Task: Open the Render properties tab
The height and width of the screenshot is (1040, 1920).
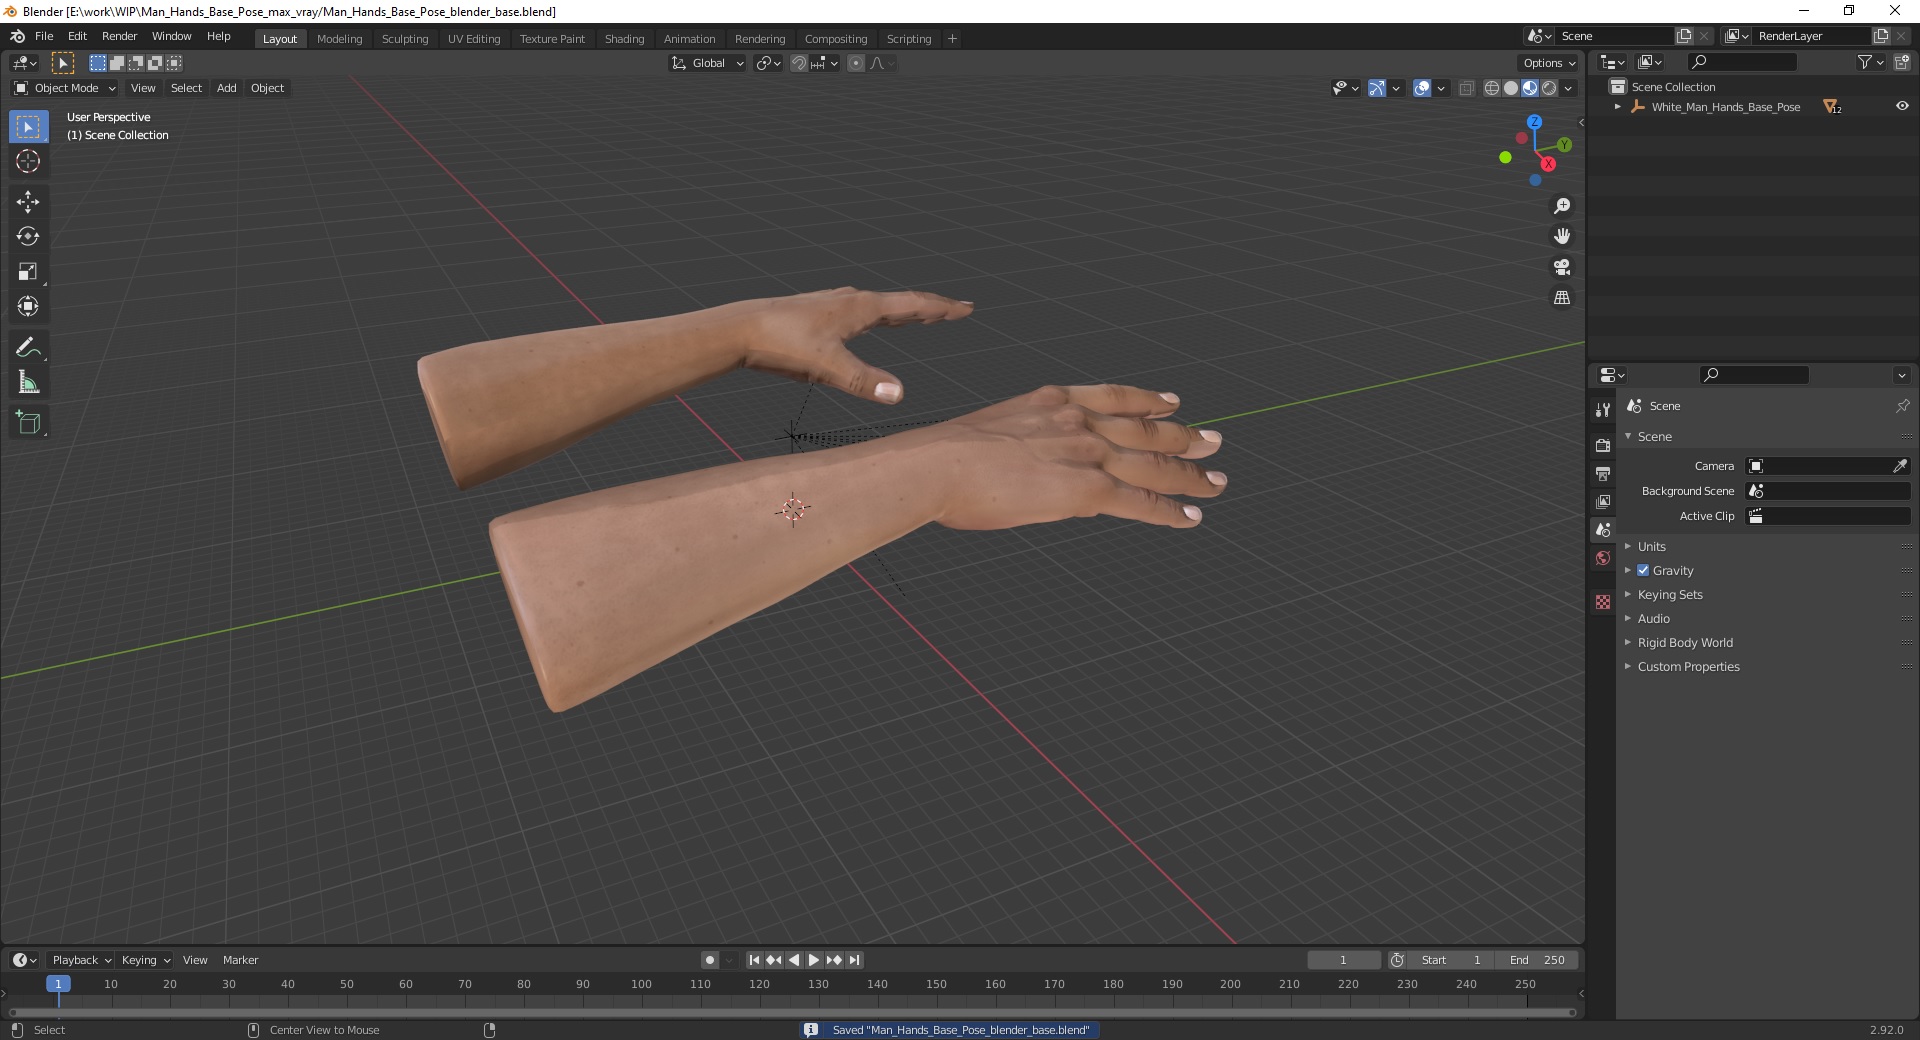Action: pos(1603,445)
